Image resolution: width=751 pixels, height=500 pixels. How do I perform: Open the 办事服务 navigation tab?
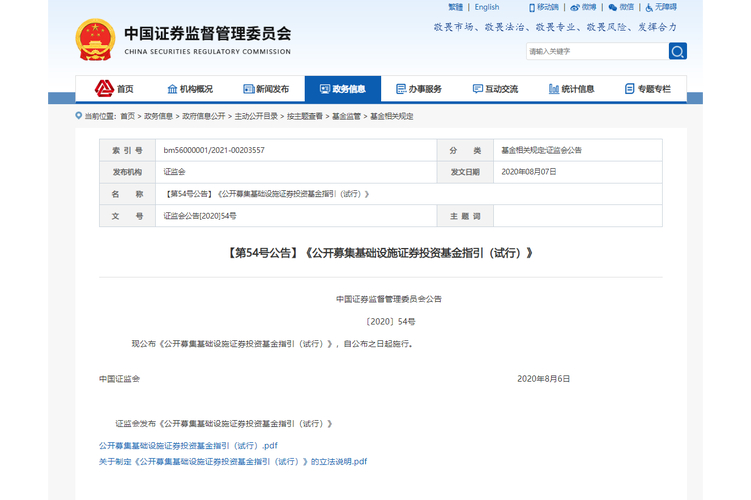(419, 89)
